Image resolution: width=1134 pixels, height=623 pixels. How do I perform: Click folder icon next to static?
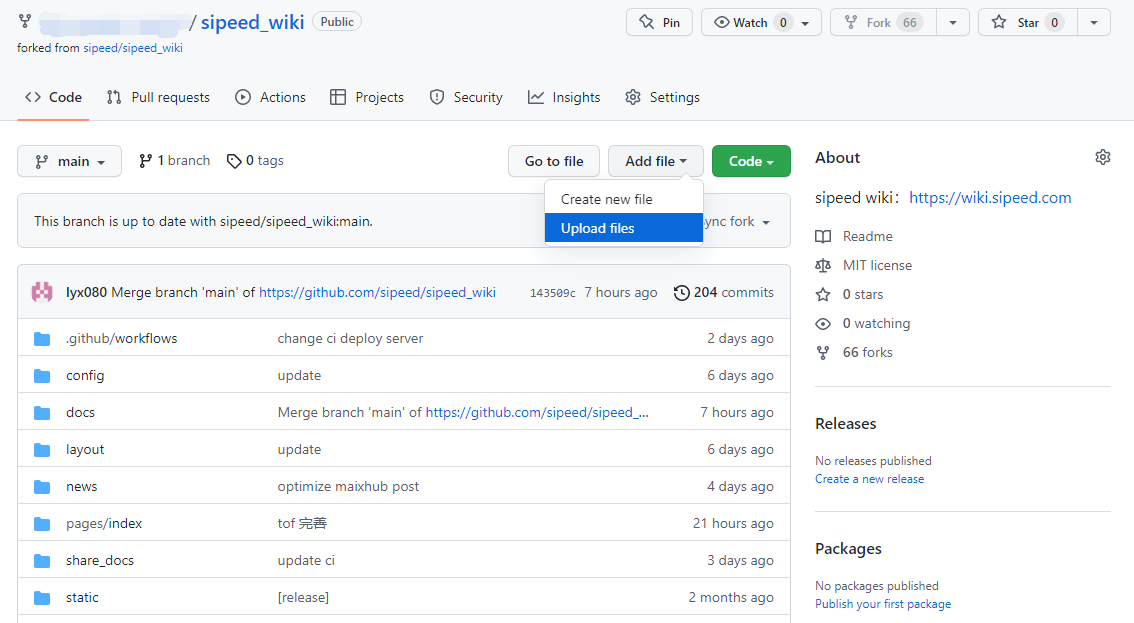coord(42,598)
